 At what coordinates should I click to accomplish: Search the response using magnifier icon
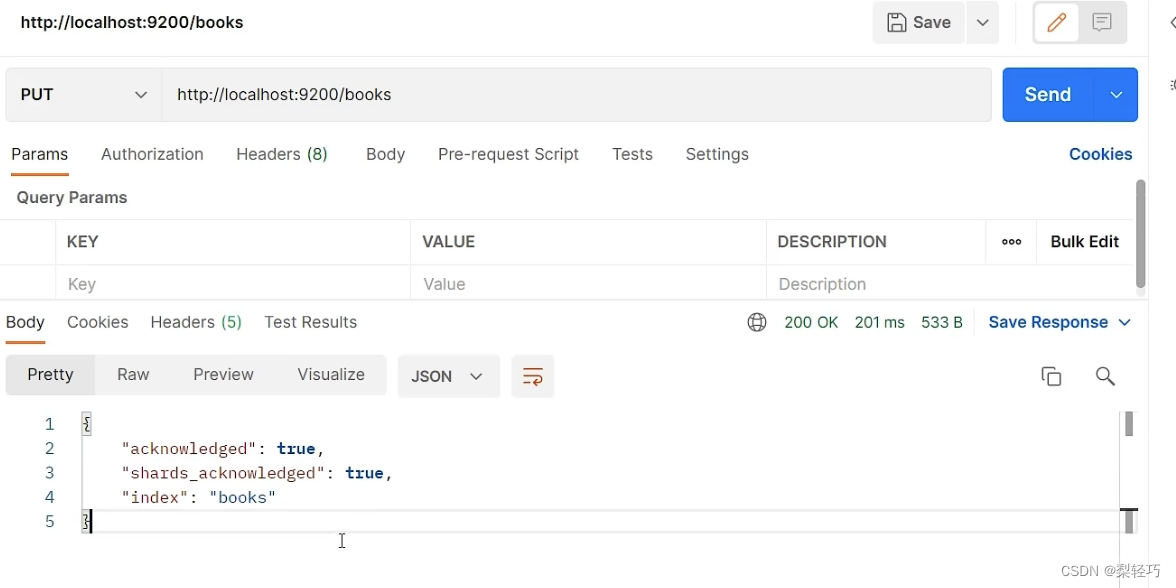1105,376
